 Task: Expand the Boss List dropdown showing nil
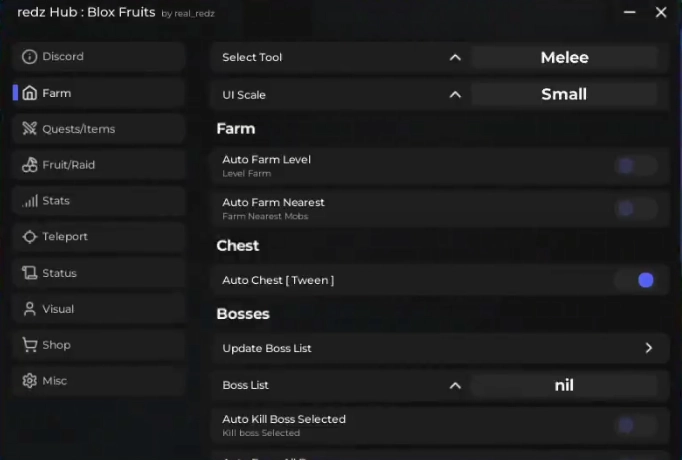[564, 385]
